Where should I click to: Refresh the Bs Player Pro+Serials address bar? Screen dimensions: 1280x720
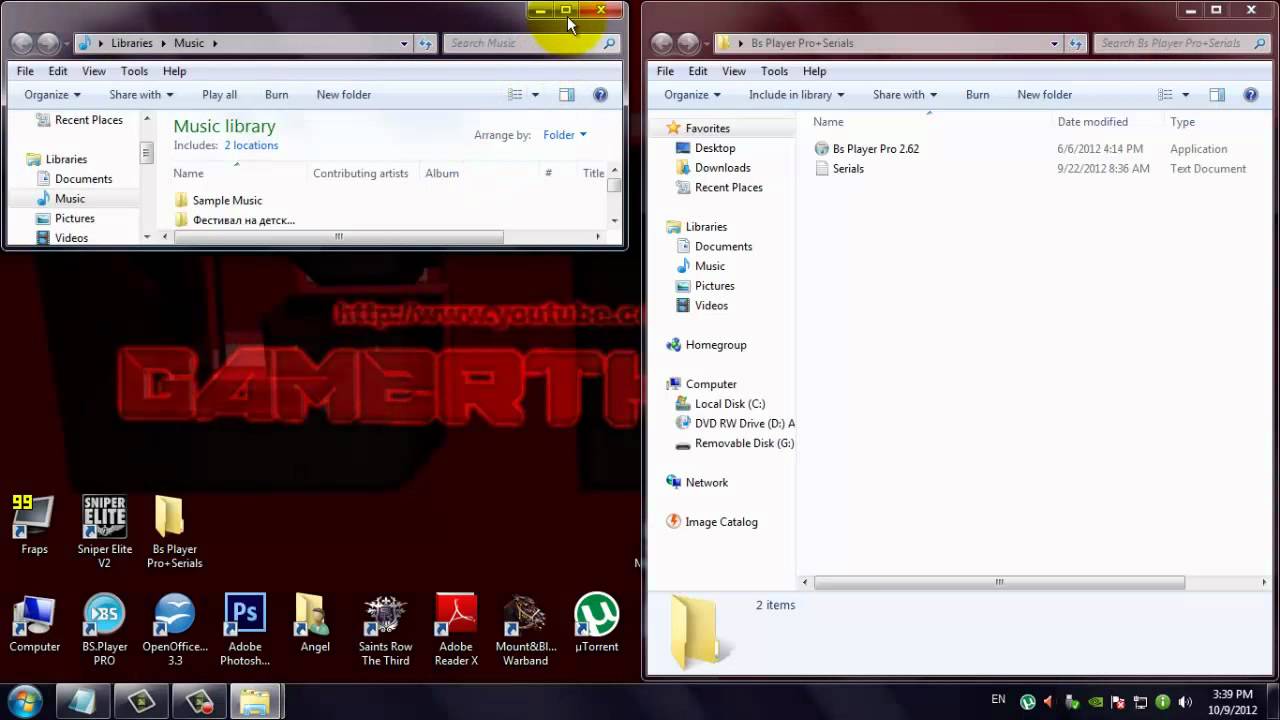point(1076,43)
